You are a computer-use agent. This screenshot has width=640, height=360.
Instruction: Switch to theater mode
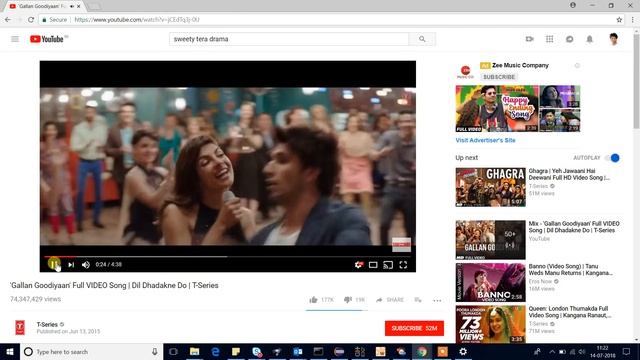coord(373,265)
